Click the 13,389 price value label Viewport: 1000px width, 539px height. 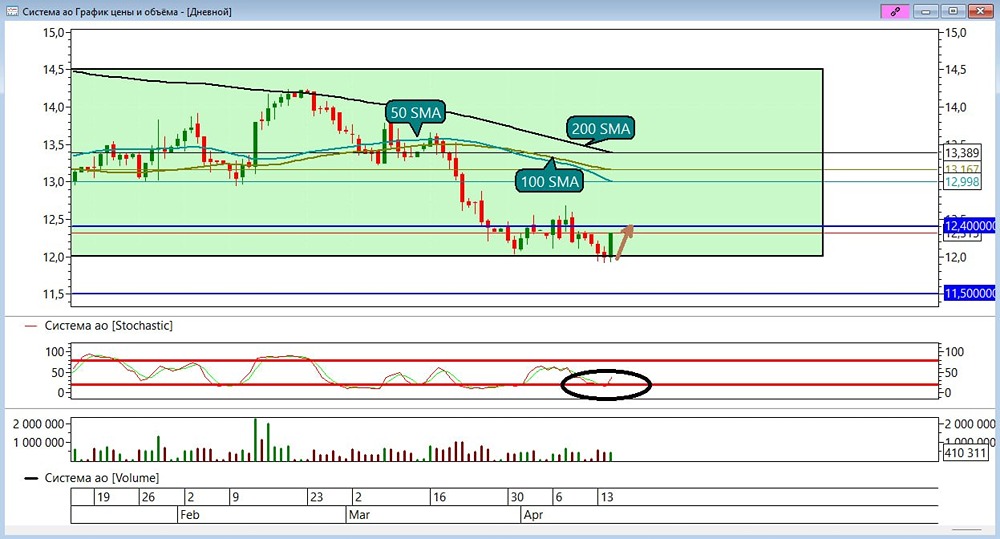962,152
